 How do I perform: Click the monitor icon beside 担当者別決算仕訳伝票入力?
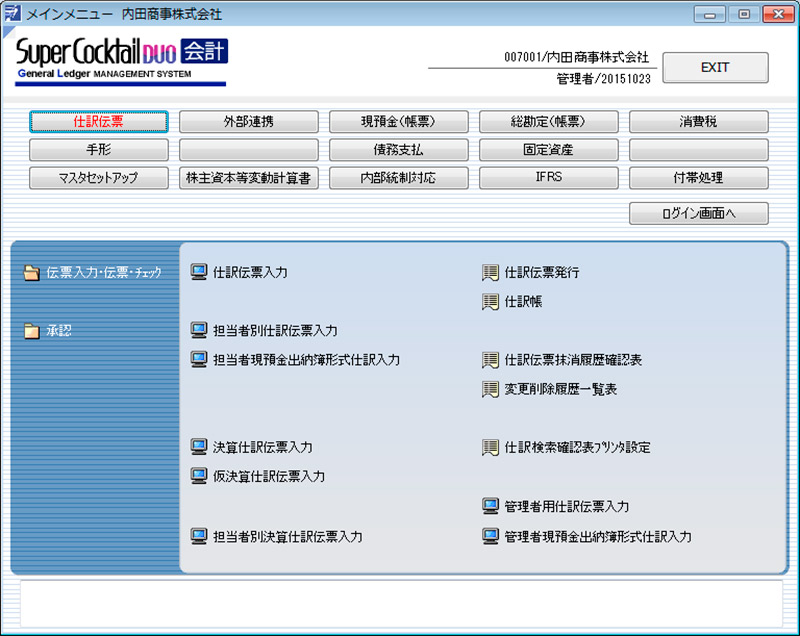point(199,536)
